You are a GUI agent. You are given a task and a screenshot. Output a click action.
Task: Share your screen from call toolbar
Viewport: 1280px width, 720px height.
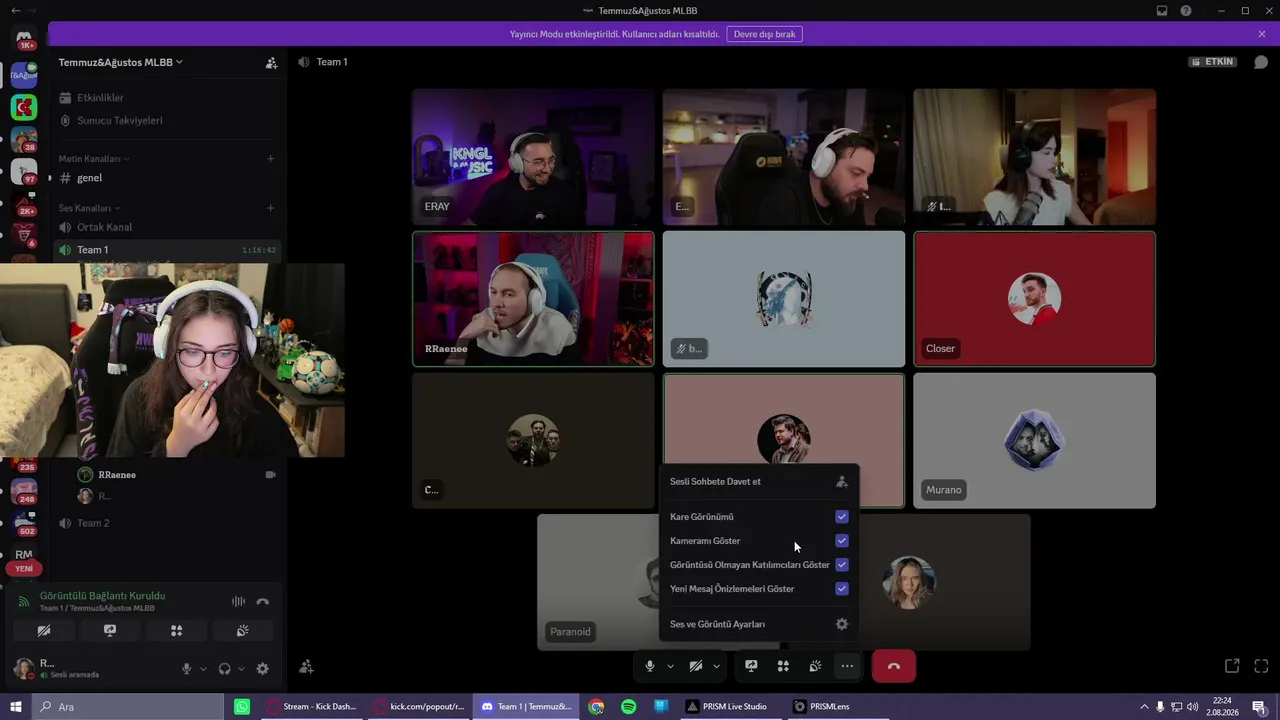(751, 666)
